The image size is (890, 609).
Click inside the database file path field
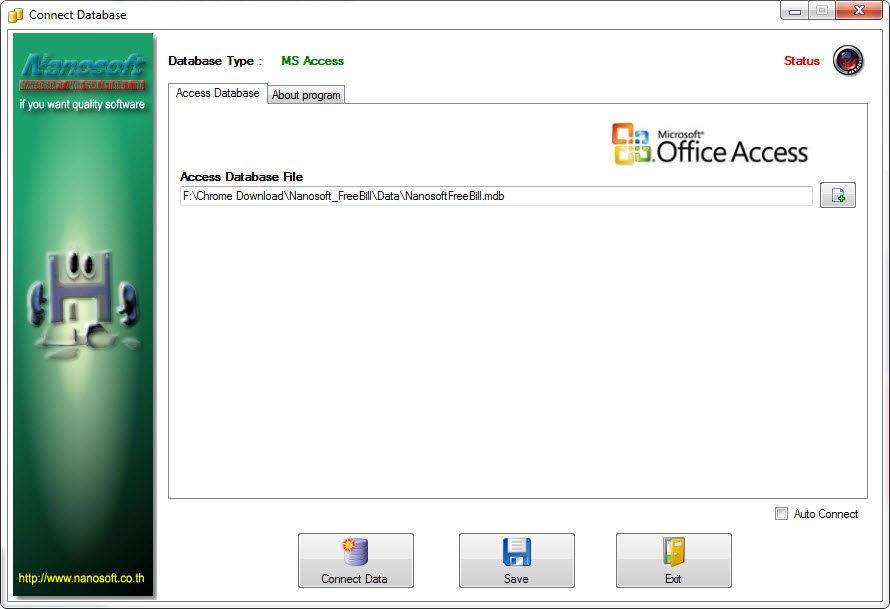pyautogui.click(x=495, y=196)
